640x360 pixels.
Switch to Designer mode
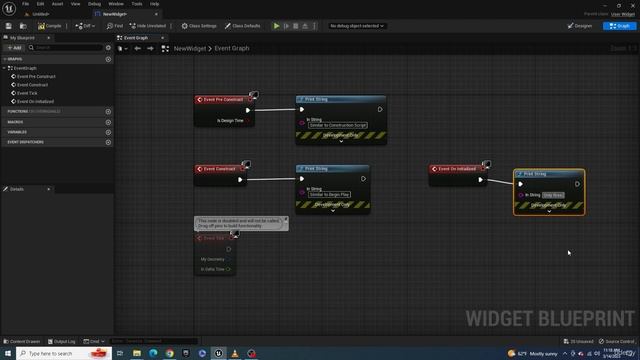point(580,26)
